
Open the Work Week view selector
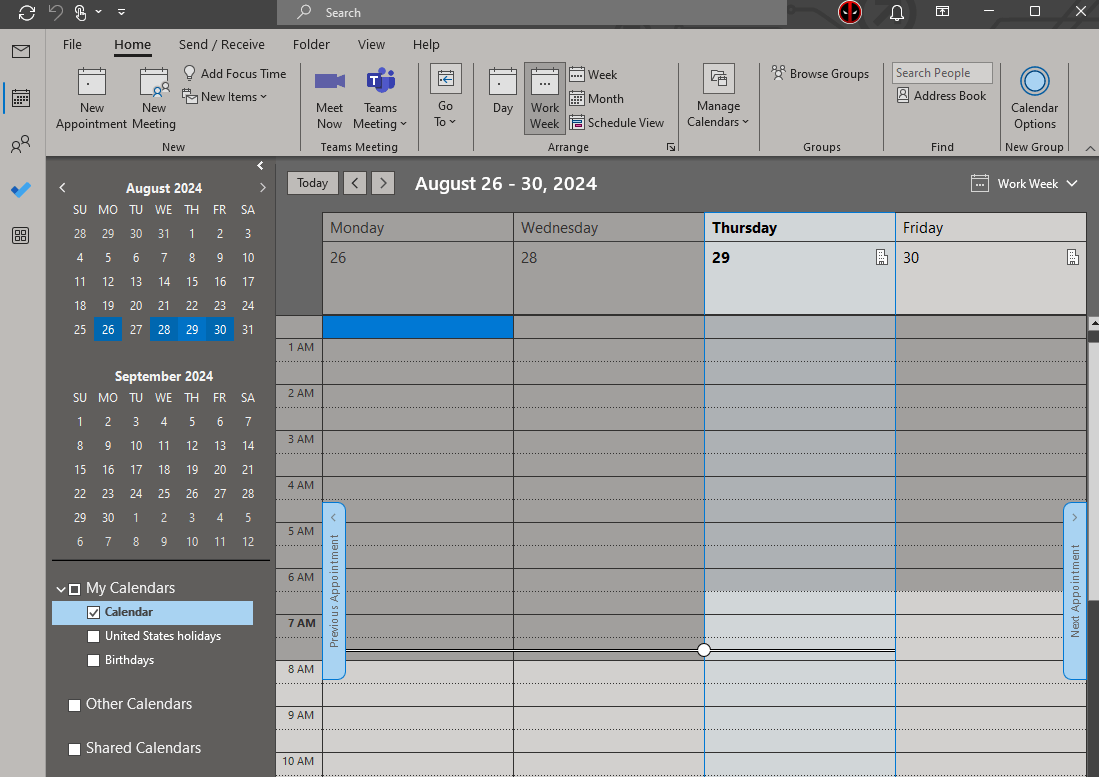pyautogui.click(x=1024, y=183)
